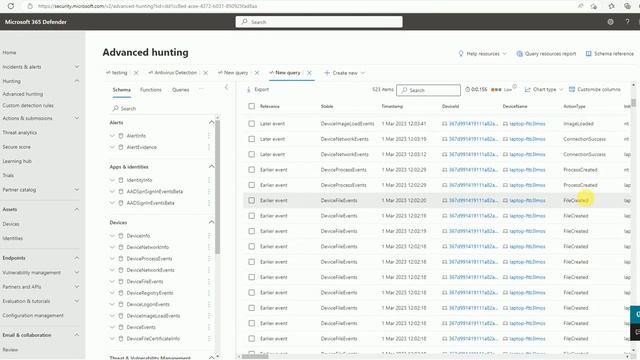640x360 pixels.
Task: Open Custom detection rules
Action: [x=28, y=106]
